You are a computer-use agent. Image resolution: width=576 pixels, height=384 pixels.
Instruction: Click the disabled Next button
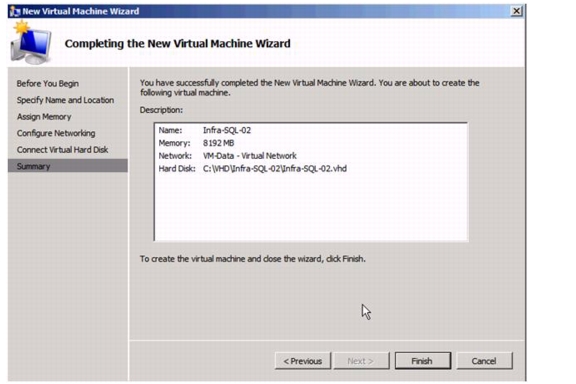click(x=361, y=361)
